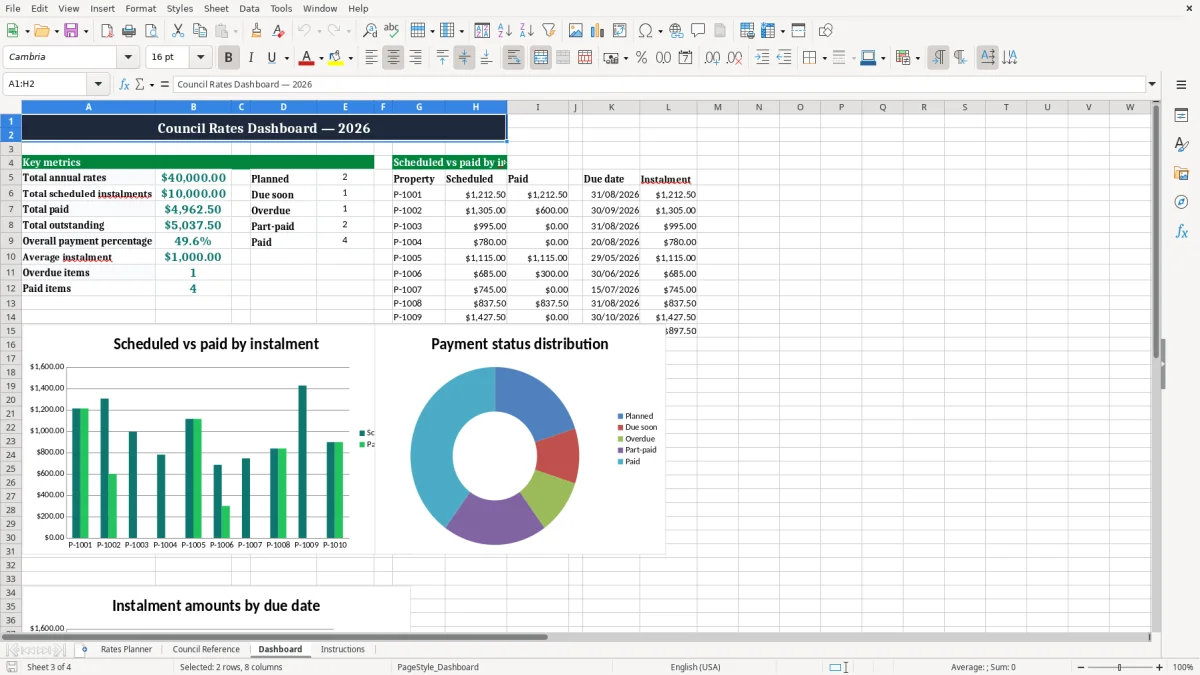Click the vertical scrollbar
Screen dimensions: 1200x675
point(1157,366)
